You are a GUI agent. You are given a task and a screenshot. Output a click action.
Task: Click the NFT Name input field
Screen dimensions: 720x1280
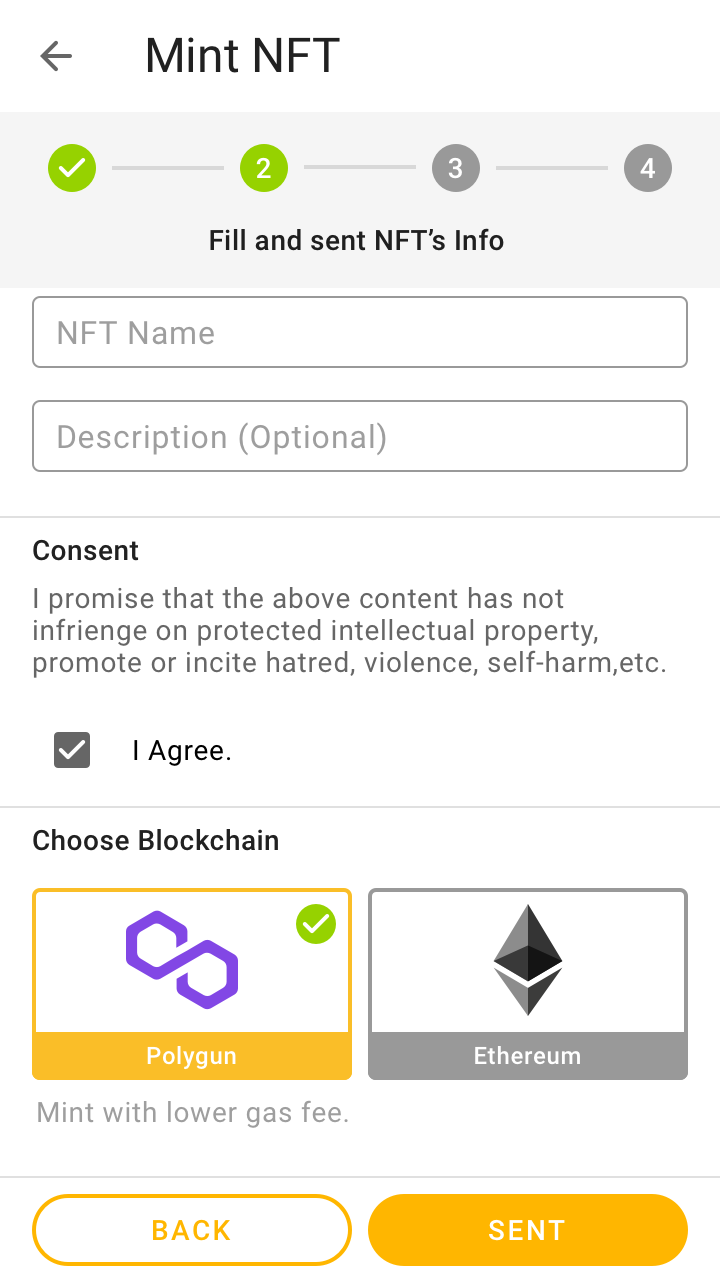point(360,332)
